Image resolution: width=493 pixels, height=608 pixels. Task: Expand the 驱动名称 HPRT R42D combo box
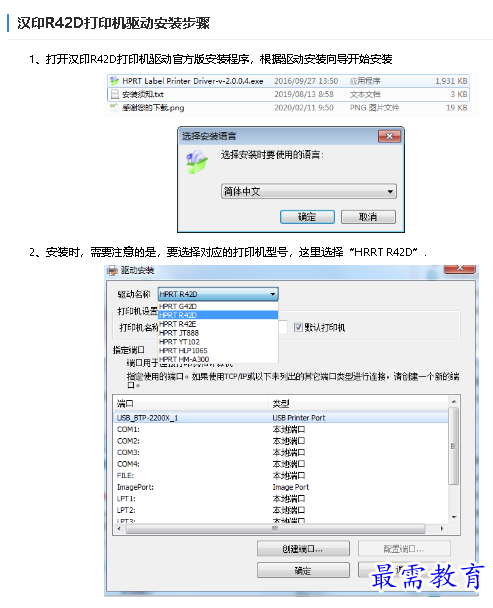pos(218,294)
